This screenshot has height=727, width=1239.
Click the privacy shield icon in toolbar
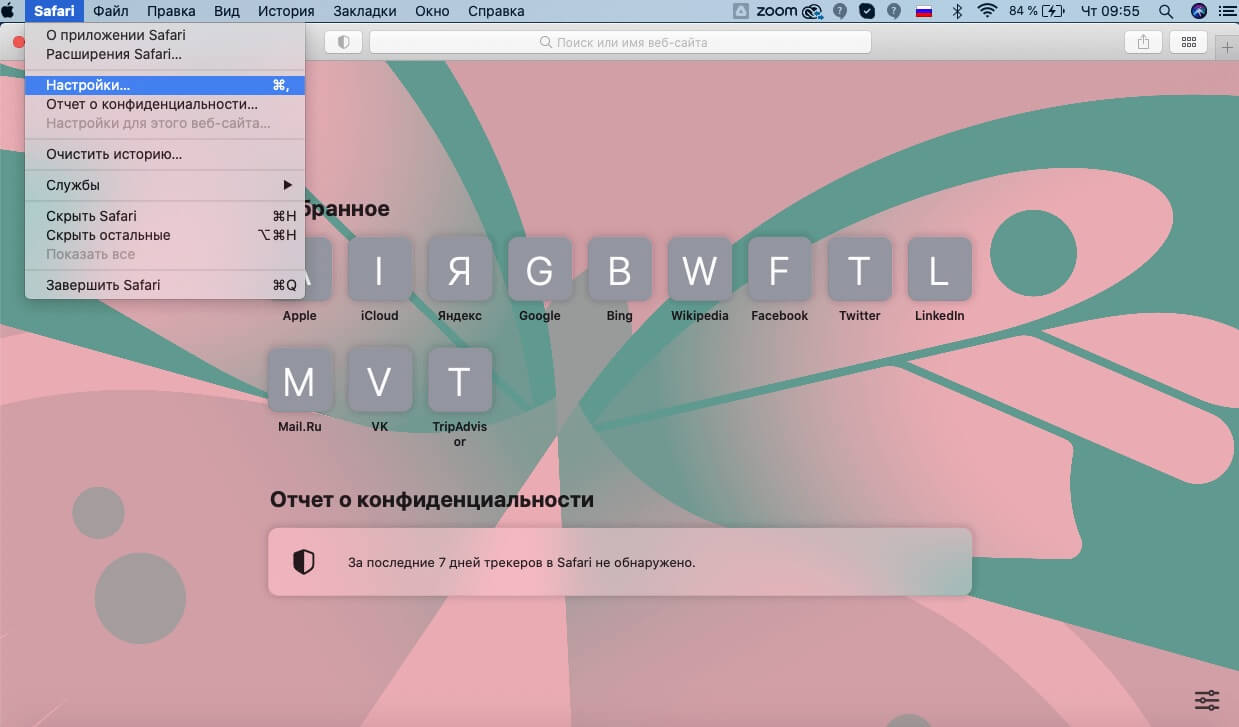pos(344,42)
